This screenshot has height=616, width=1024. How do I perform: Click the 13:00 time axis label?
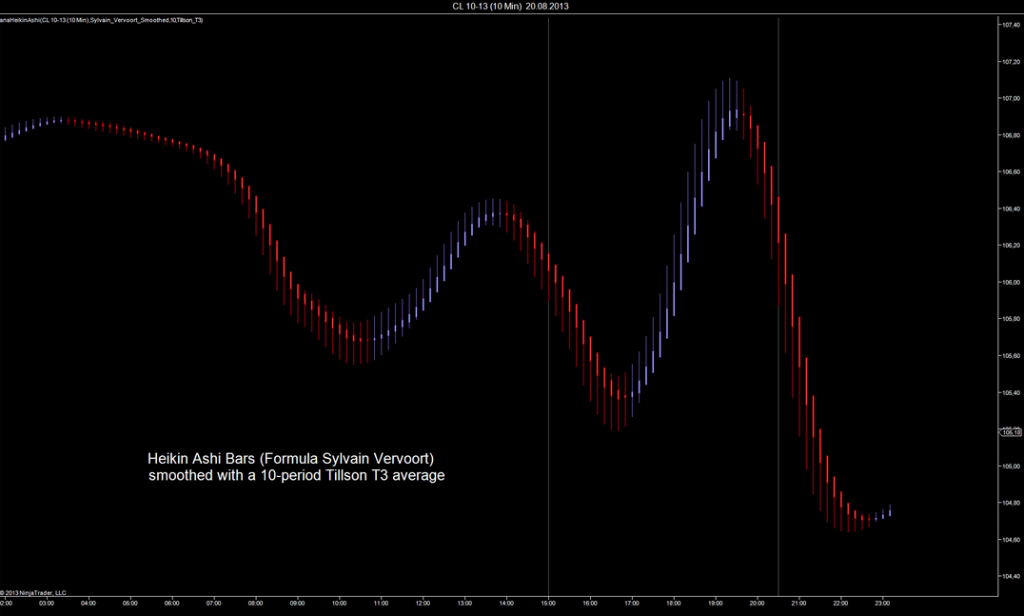(x=464, y=603)
